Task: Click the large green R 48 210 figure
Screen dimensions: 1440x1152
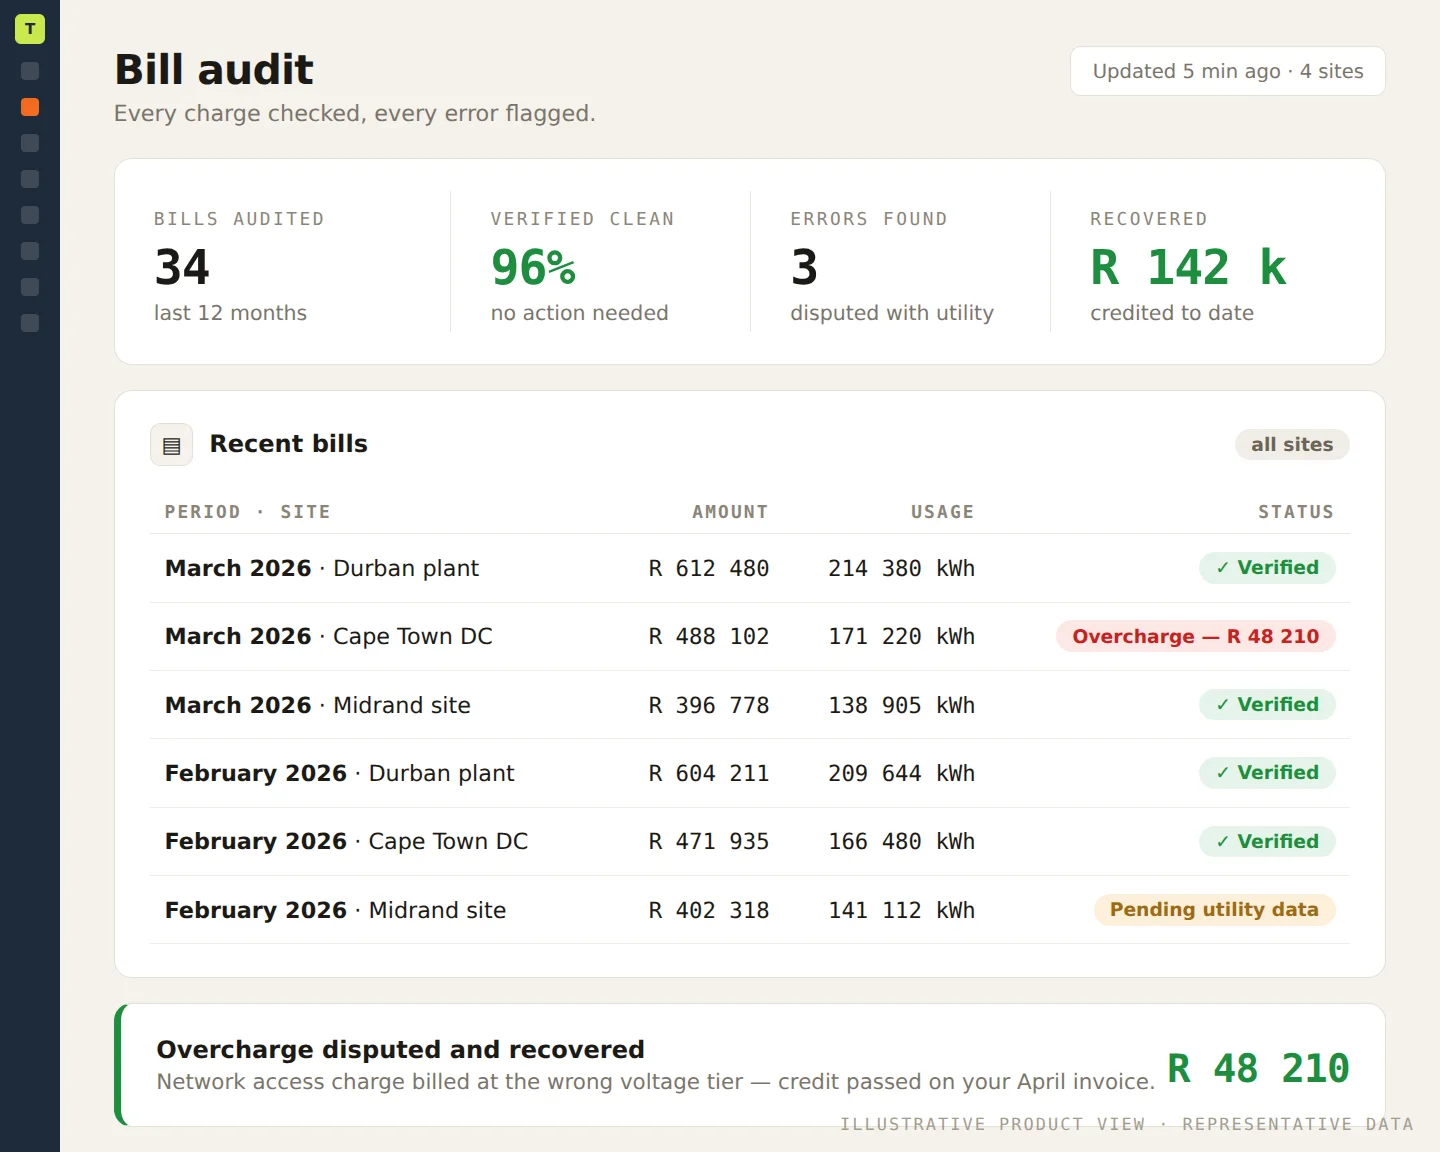Action: 1258,1069
